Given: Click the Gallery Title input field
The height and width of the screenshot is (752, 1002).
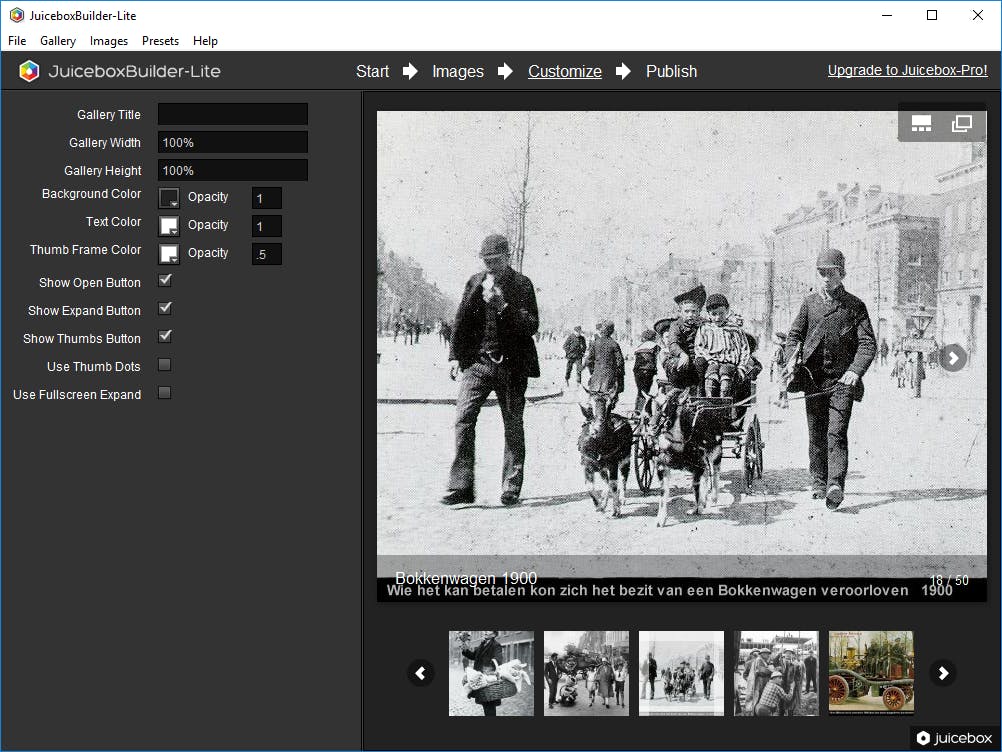Looking at the screenshot, I should tap(232, 115).
